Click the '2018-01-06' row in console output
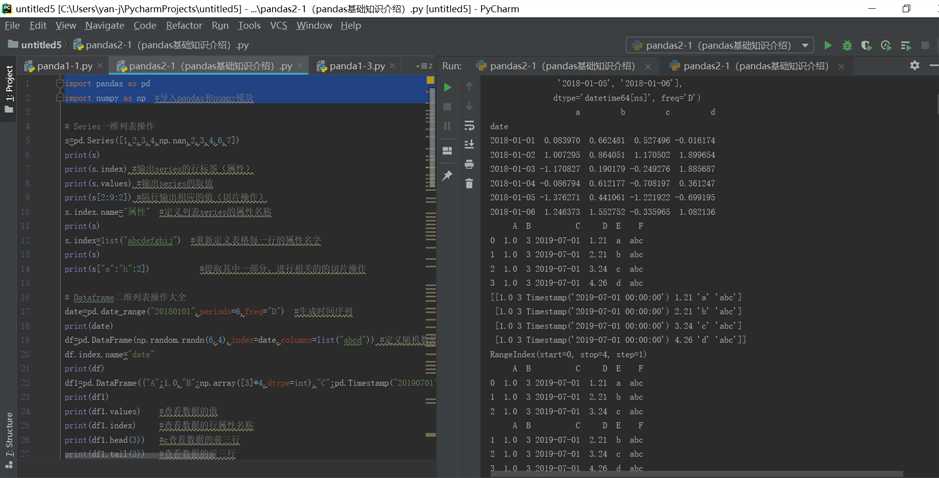Viewport: 939px width, 478px height. [602, 211]
